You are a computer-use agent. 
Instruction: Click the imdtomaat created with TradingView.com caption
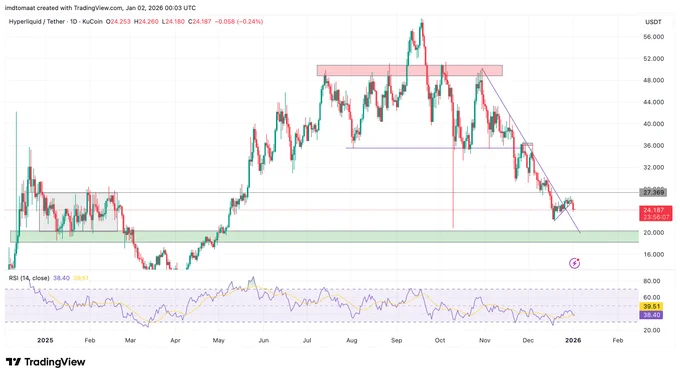101,8
